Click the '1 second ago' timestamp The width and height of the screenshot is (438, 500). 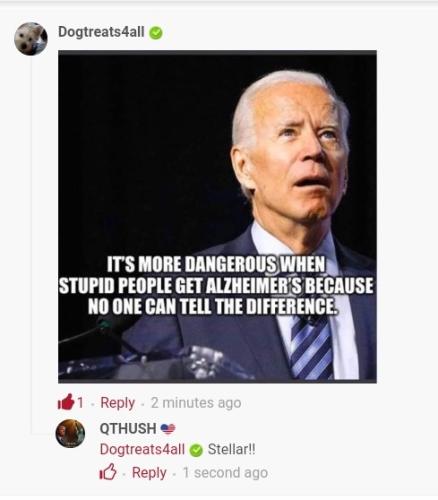coord(225,473)
